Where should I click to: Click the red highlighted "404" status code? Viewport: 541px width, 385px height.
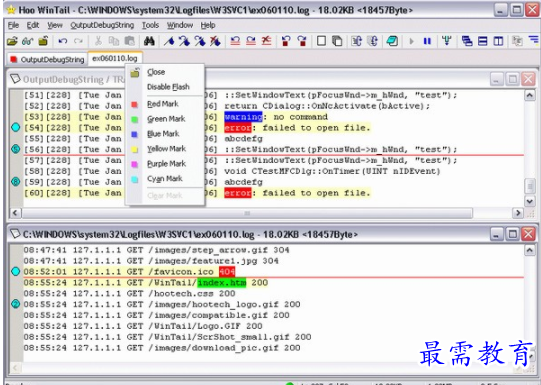227,272
